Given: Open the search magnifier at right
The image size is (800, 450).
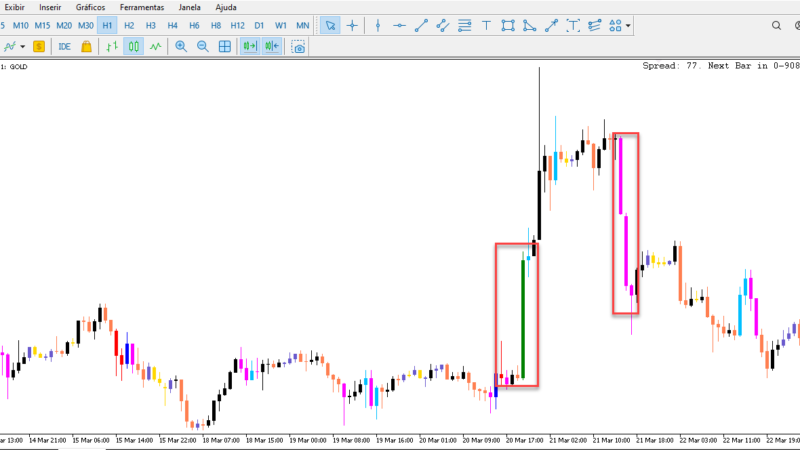Looking at the screenshot, I should click(x=776, y=26).
